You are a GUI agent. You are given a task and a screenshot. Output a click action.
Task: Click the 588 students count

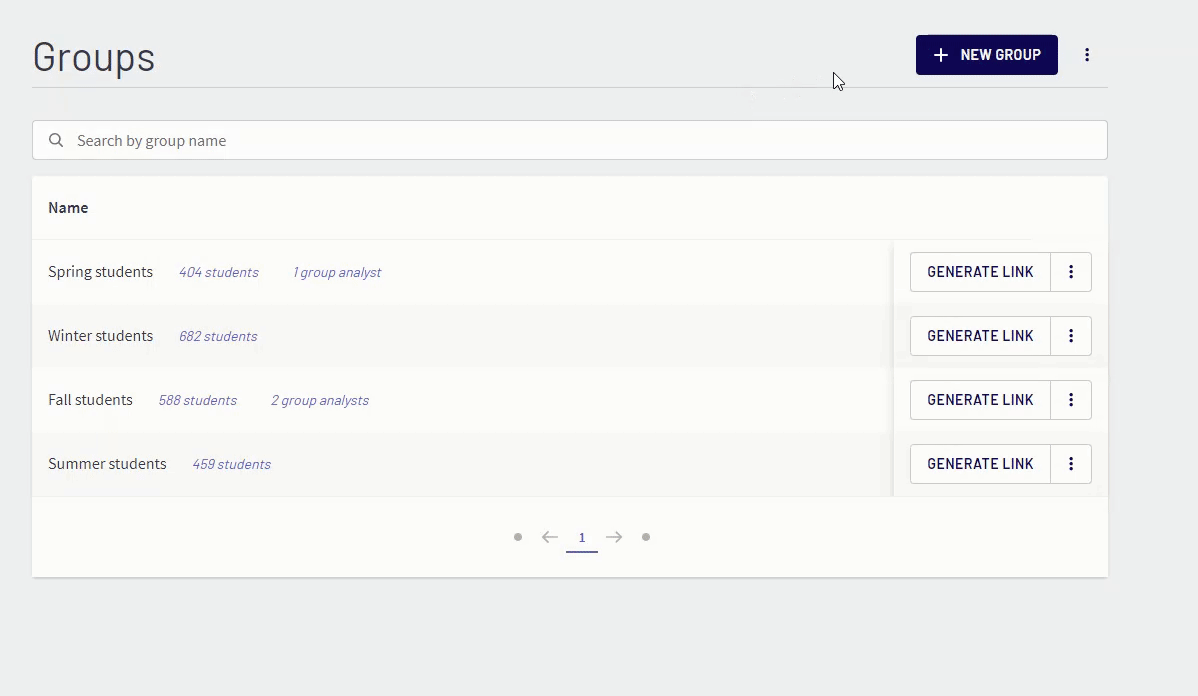(197, 401)
